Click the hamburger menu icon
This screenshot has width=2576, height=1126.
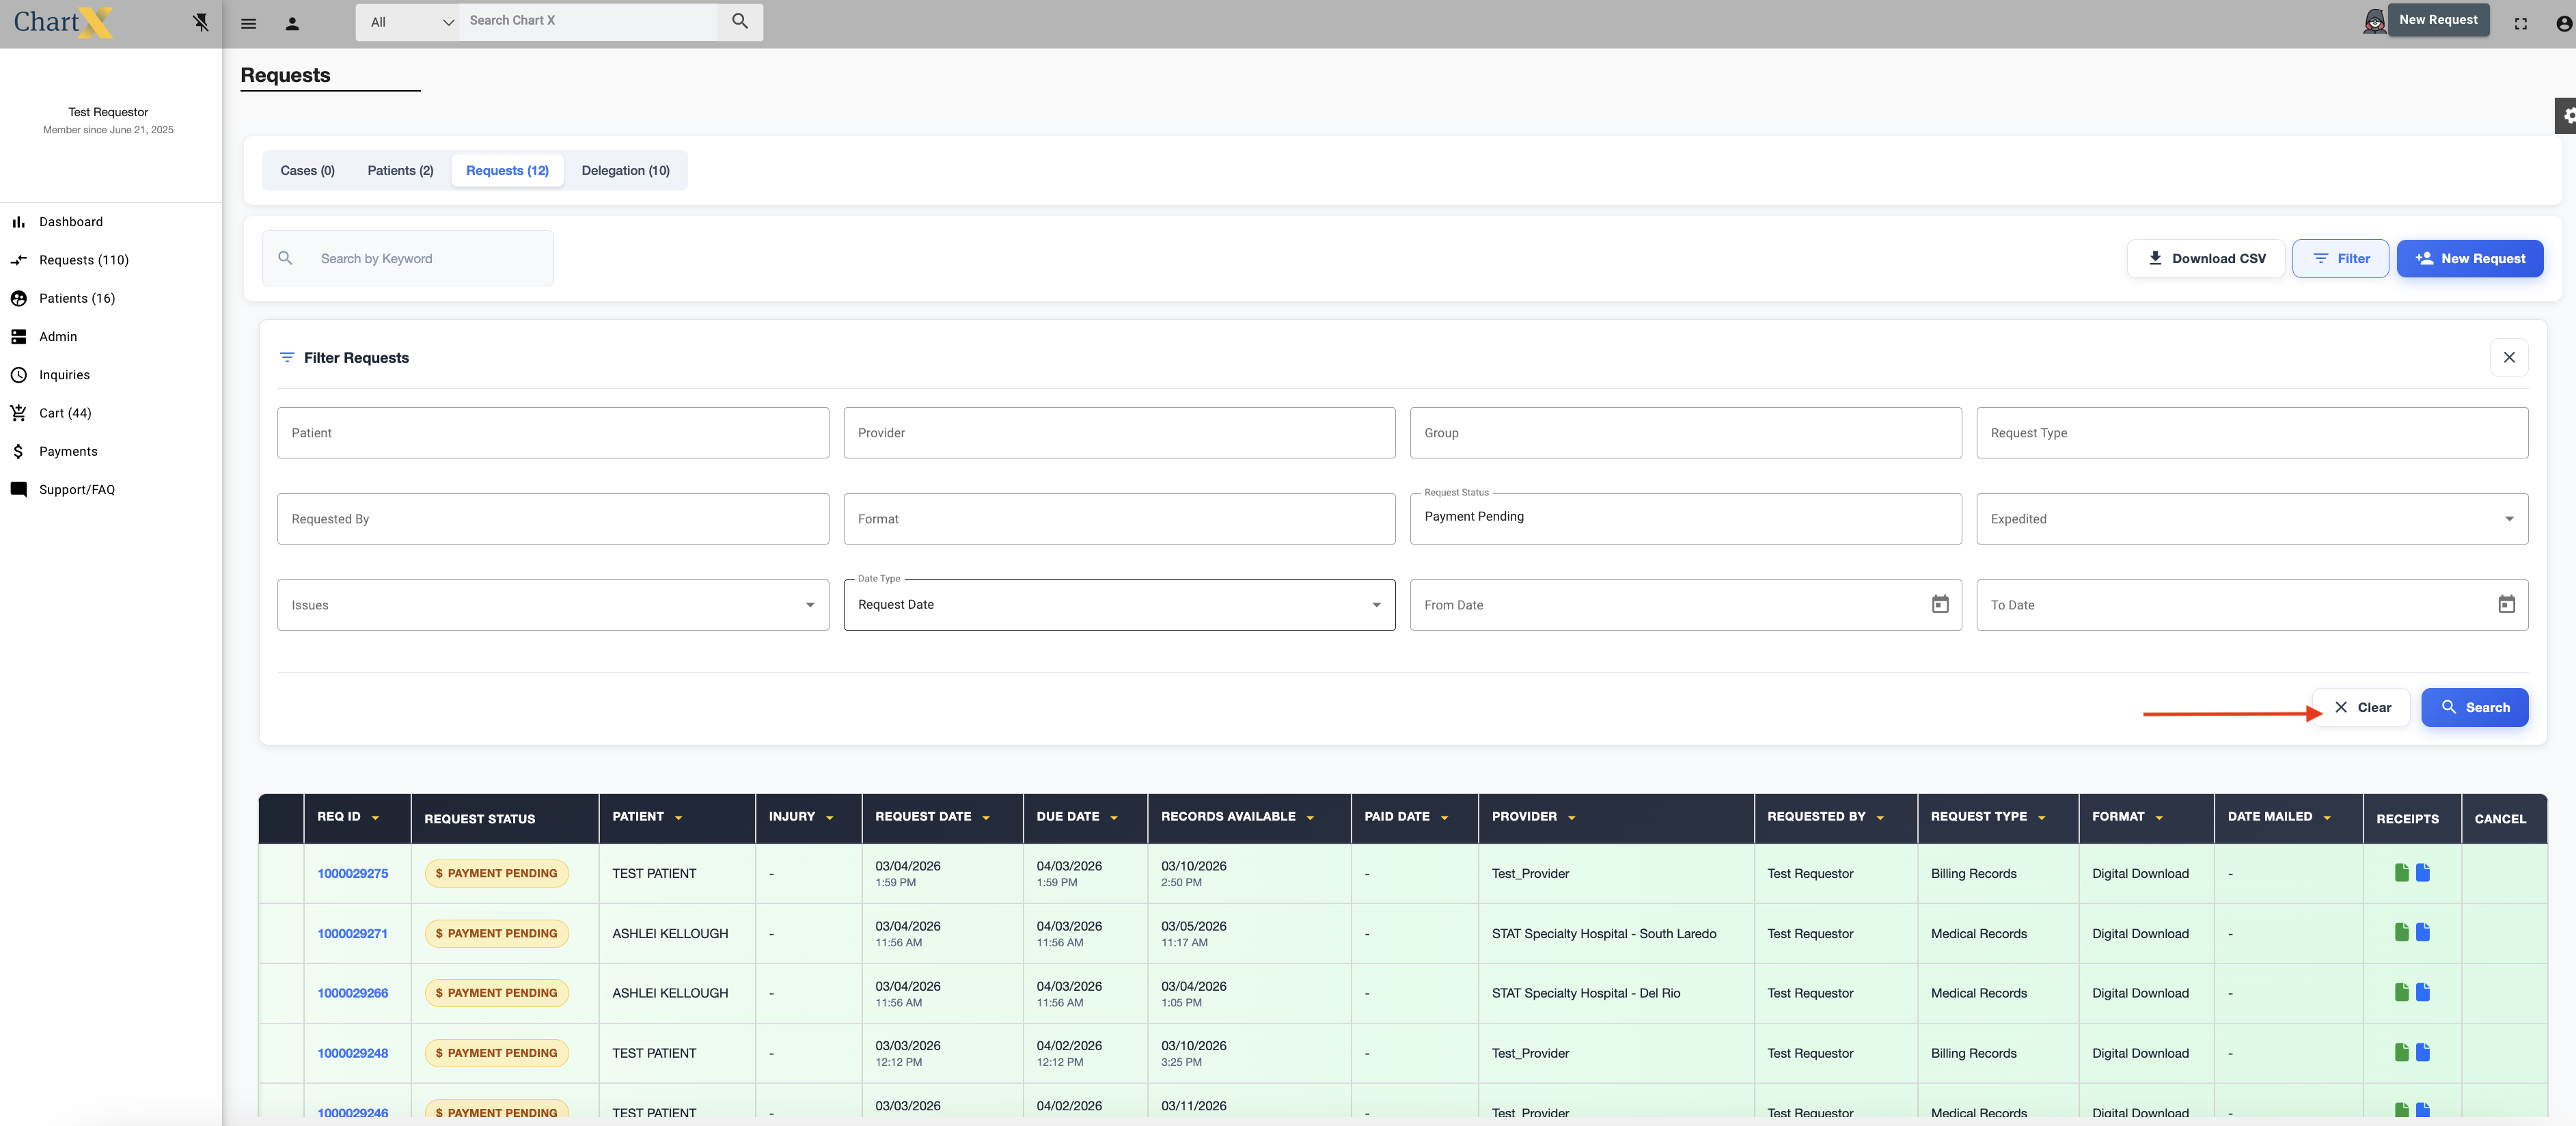249,24
